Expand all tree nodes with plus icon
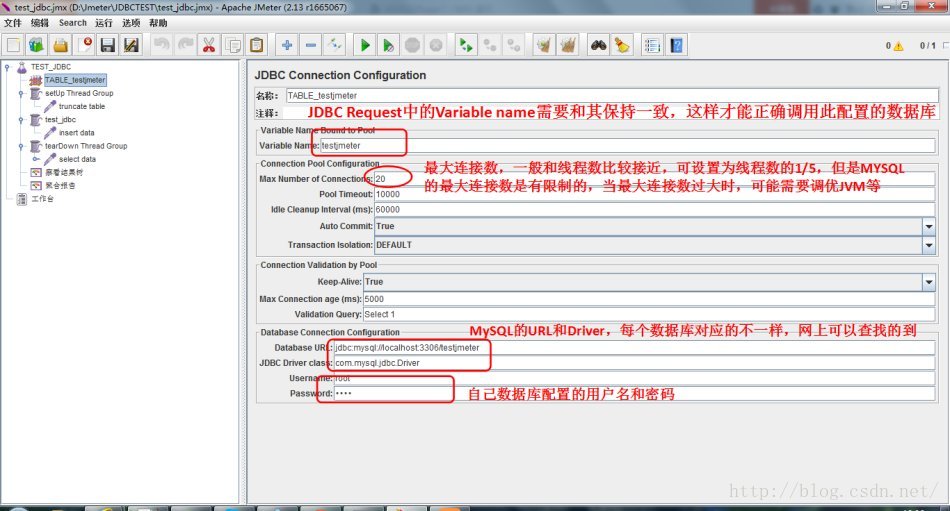Screen dimensions: 950x511 coord(287,45)
